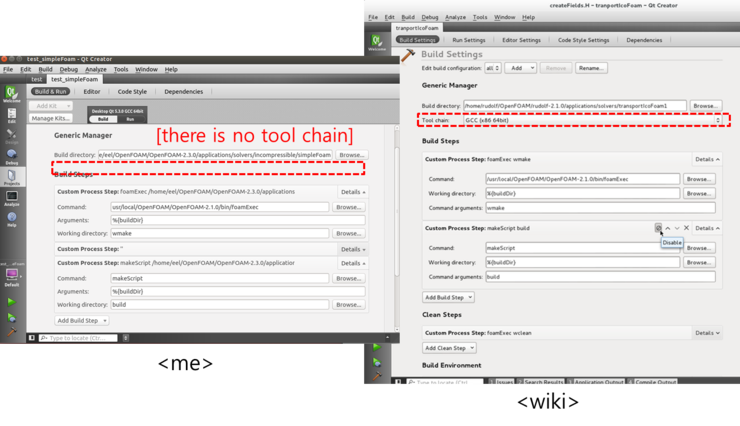740x426 pixels.
Task: Open Window menu in tranportIcoFoam window
Action: point(505,17)
